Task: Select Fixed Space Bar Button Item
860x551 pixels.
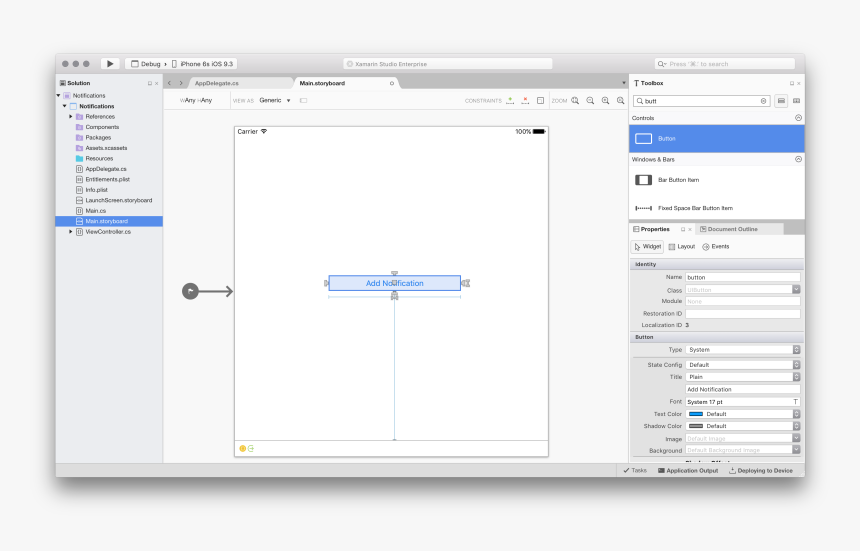Action: pos(694,208)
